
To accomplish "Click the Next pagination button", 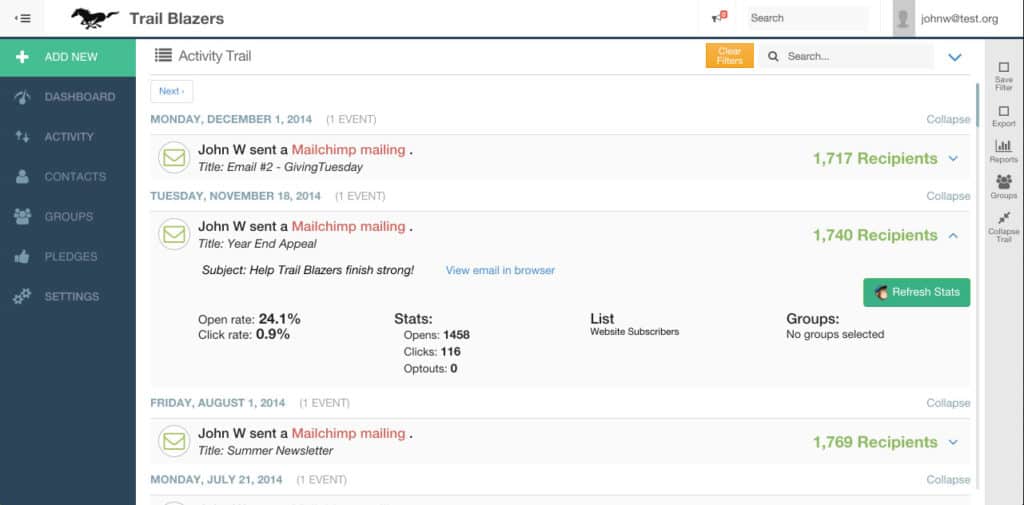I will (172, 91).
